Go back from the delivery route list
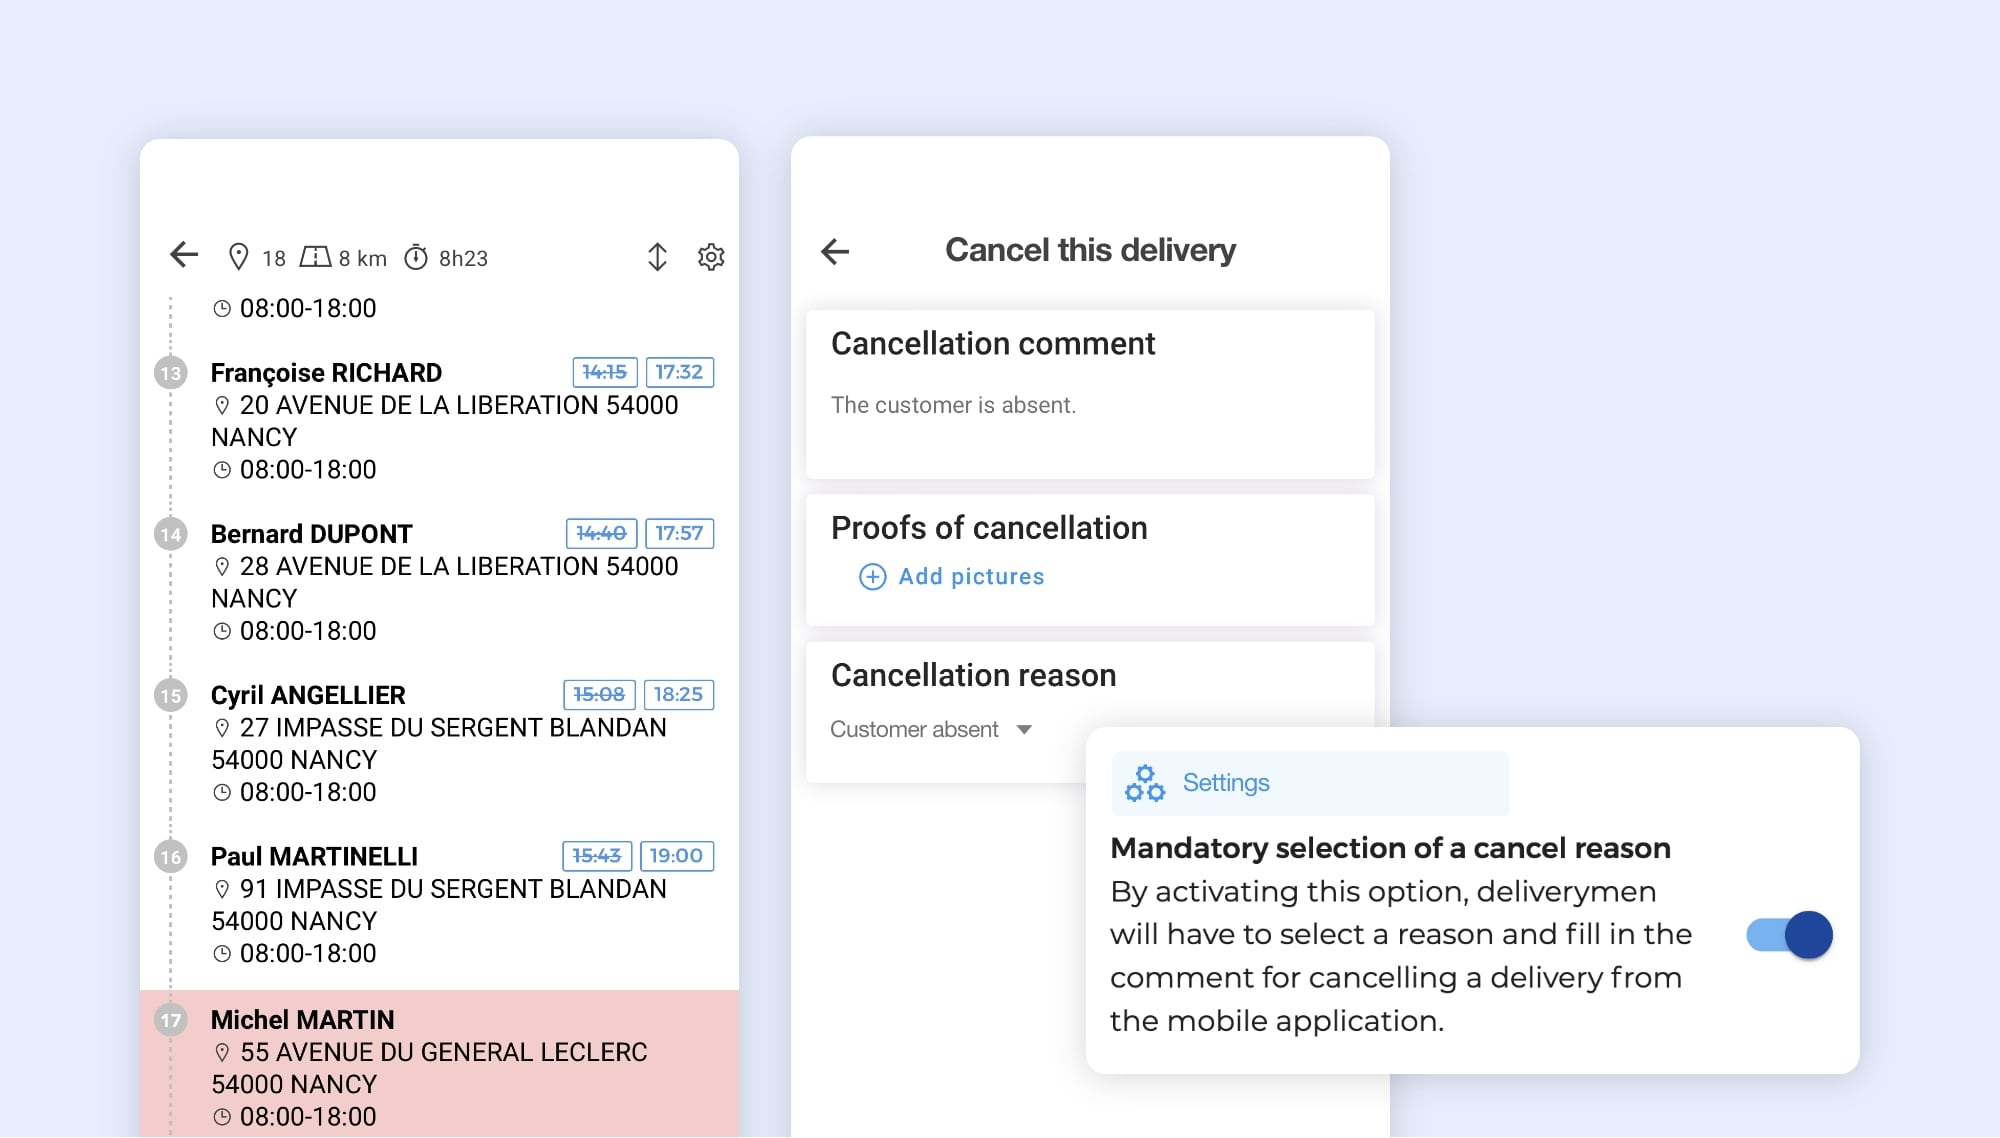This screenshot has height=1138, width=2000. (184, 256)
